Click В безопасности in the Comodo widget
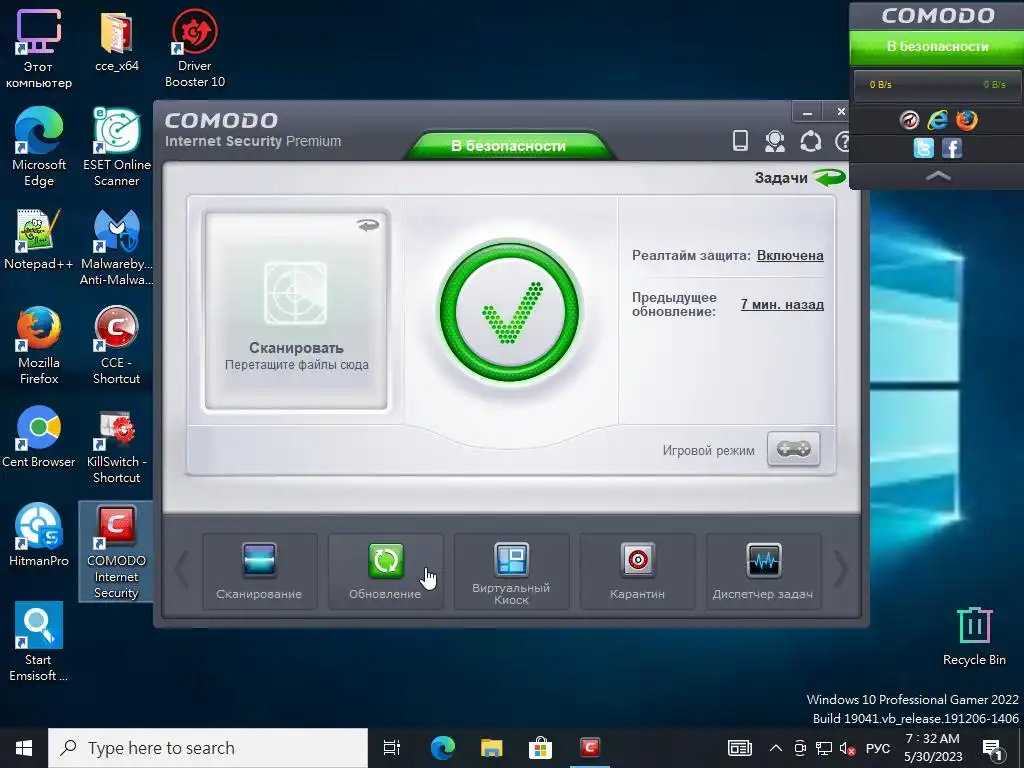 point(936,47)
